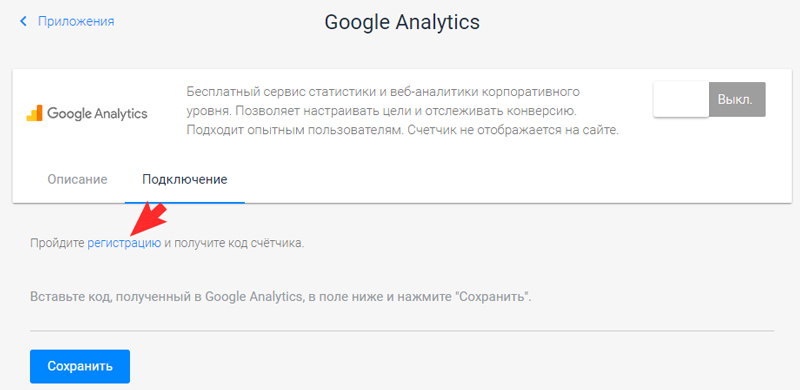Click the gray Выкл. switch label

click(x=737, y=99)
